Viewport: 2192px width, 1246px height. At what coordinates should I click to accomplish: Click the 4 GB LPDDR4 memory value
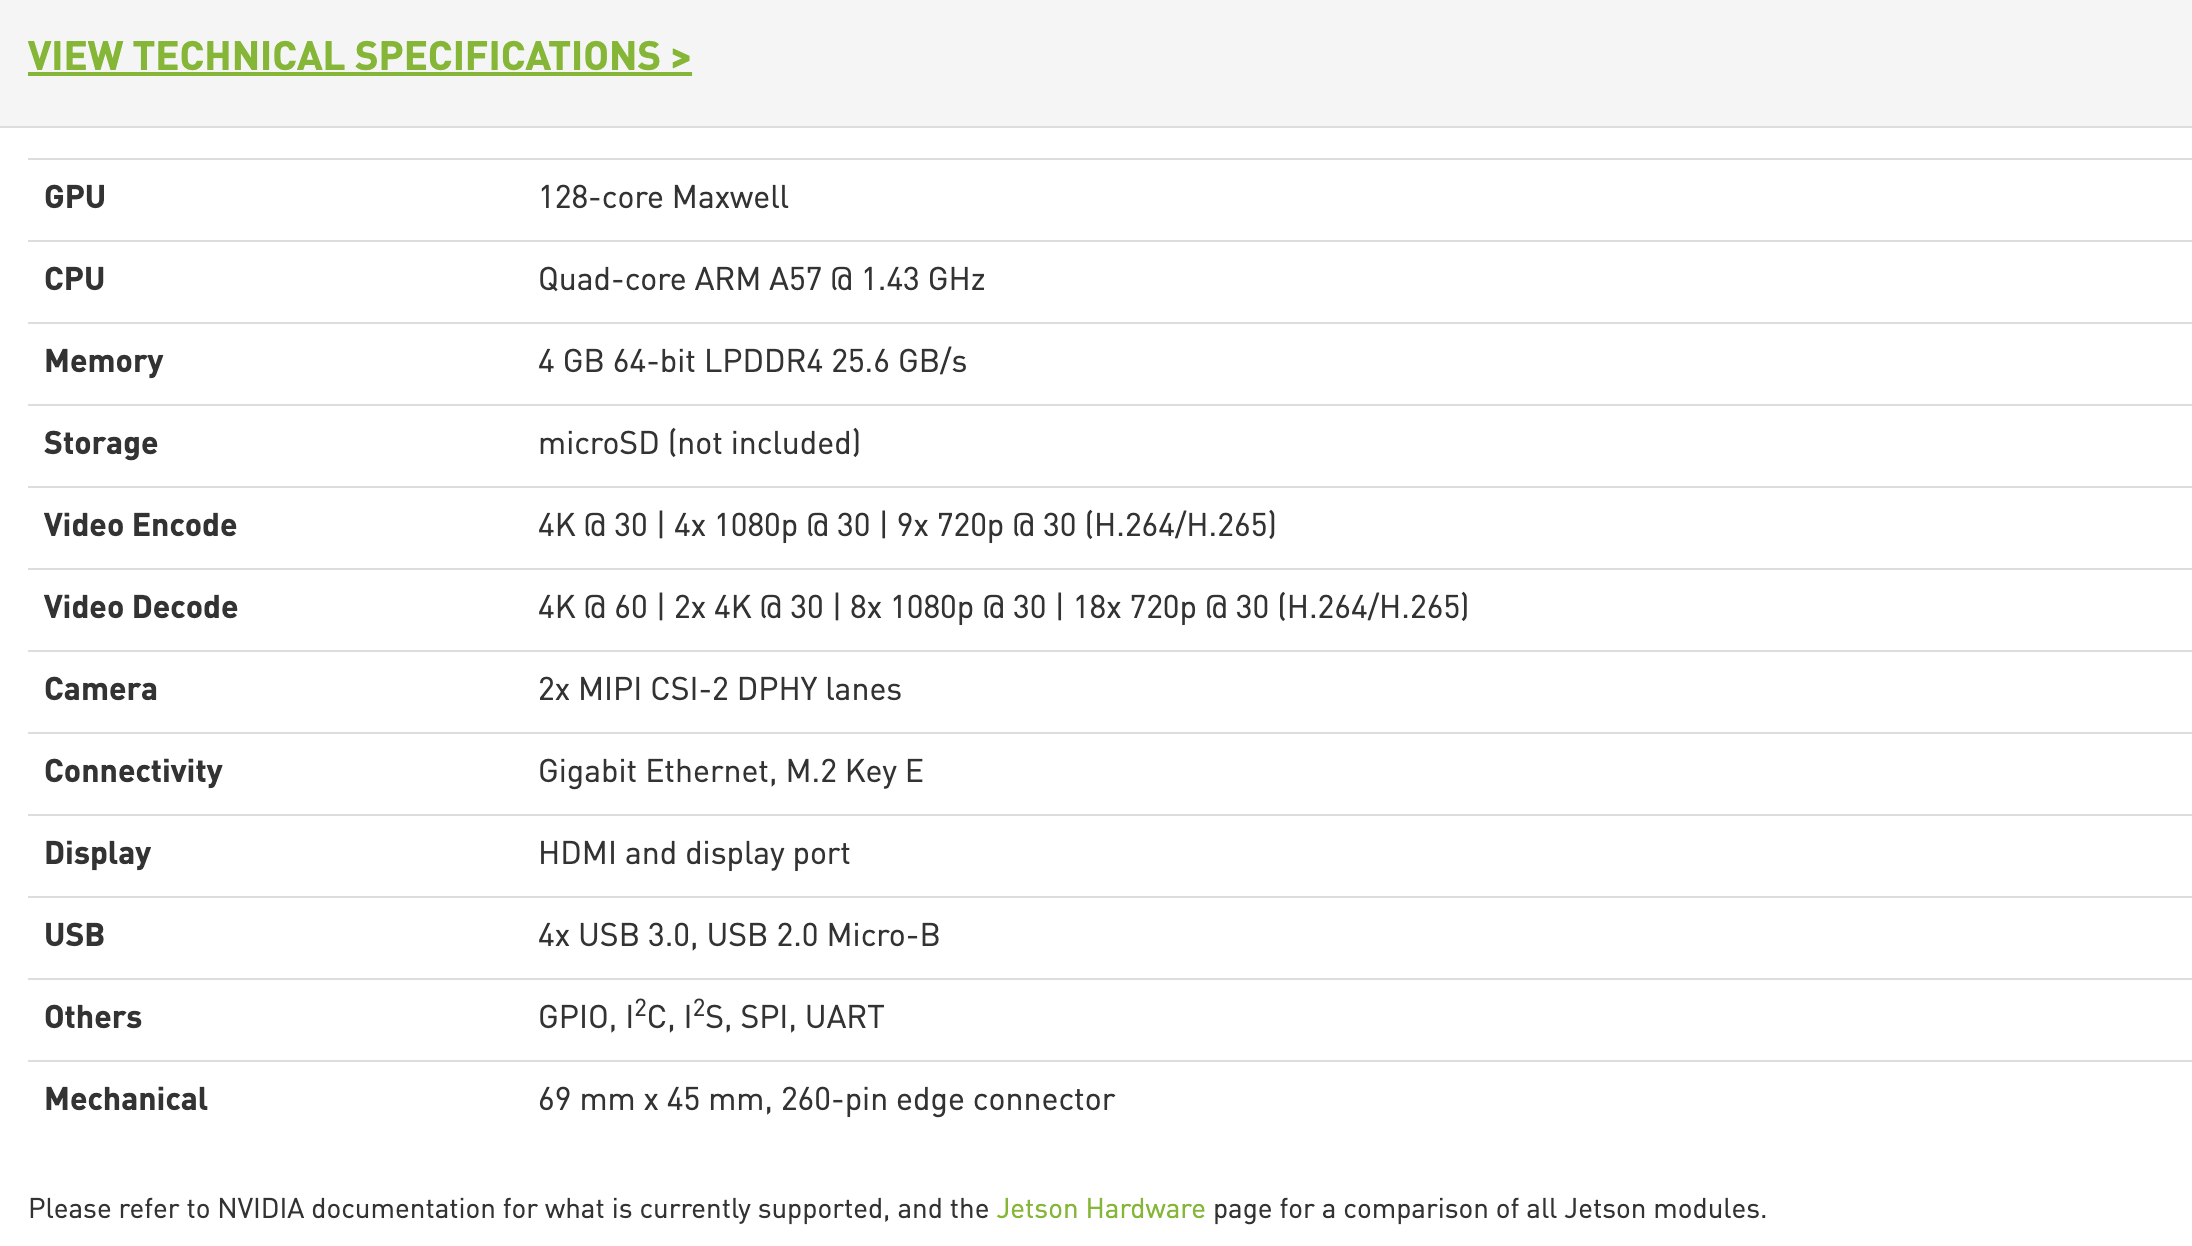(752, 361)
